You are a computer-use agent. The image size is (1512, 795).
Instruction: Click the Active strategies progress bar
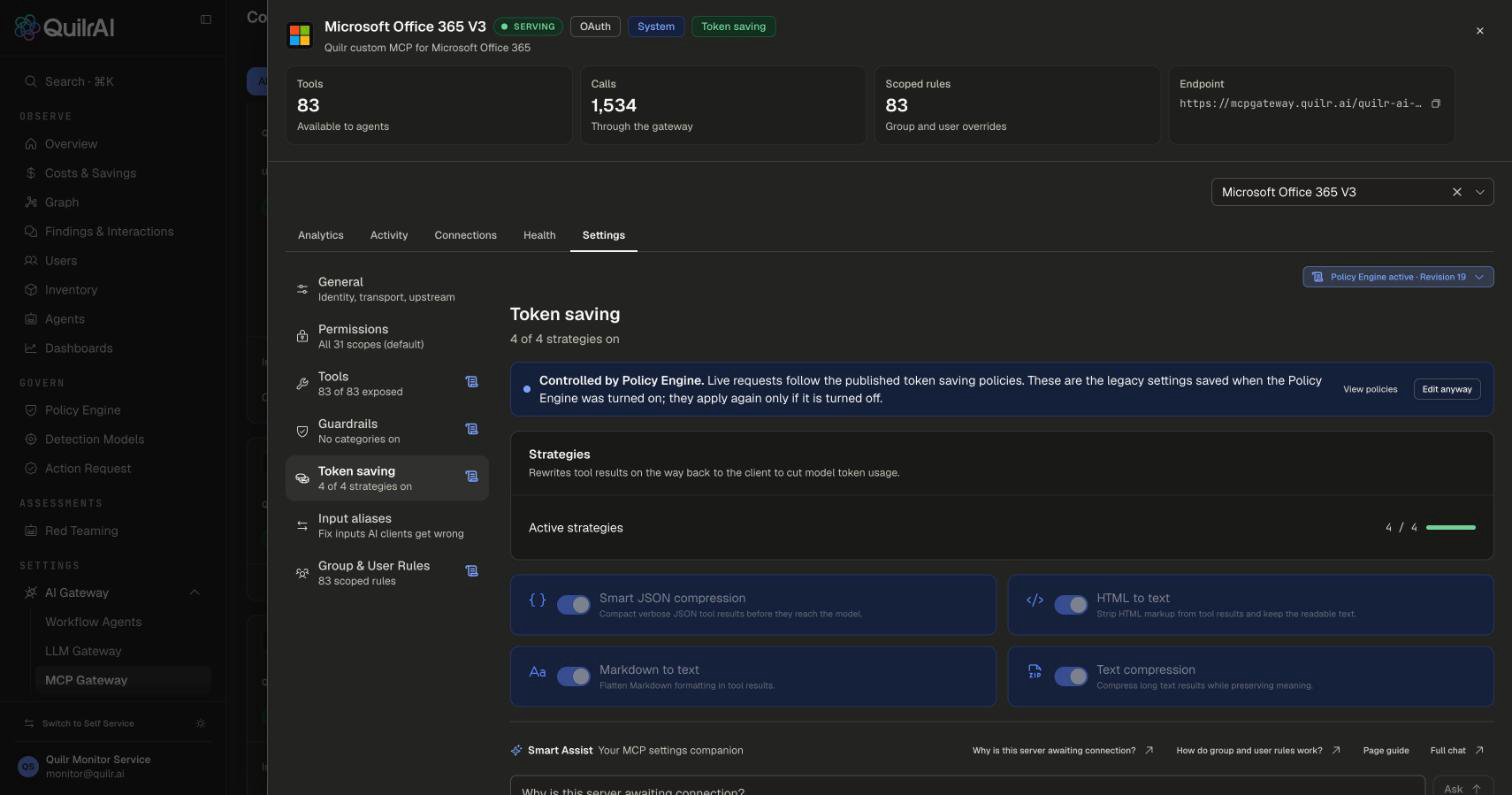1451,527
